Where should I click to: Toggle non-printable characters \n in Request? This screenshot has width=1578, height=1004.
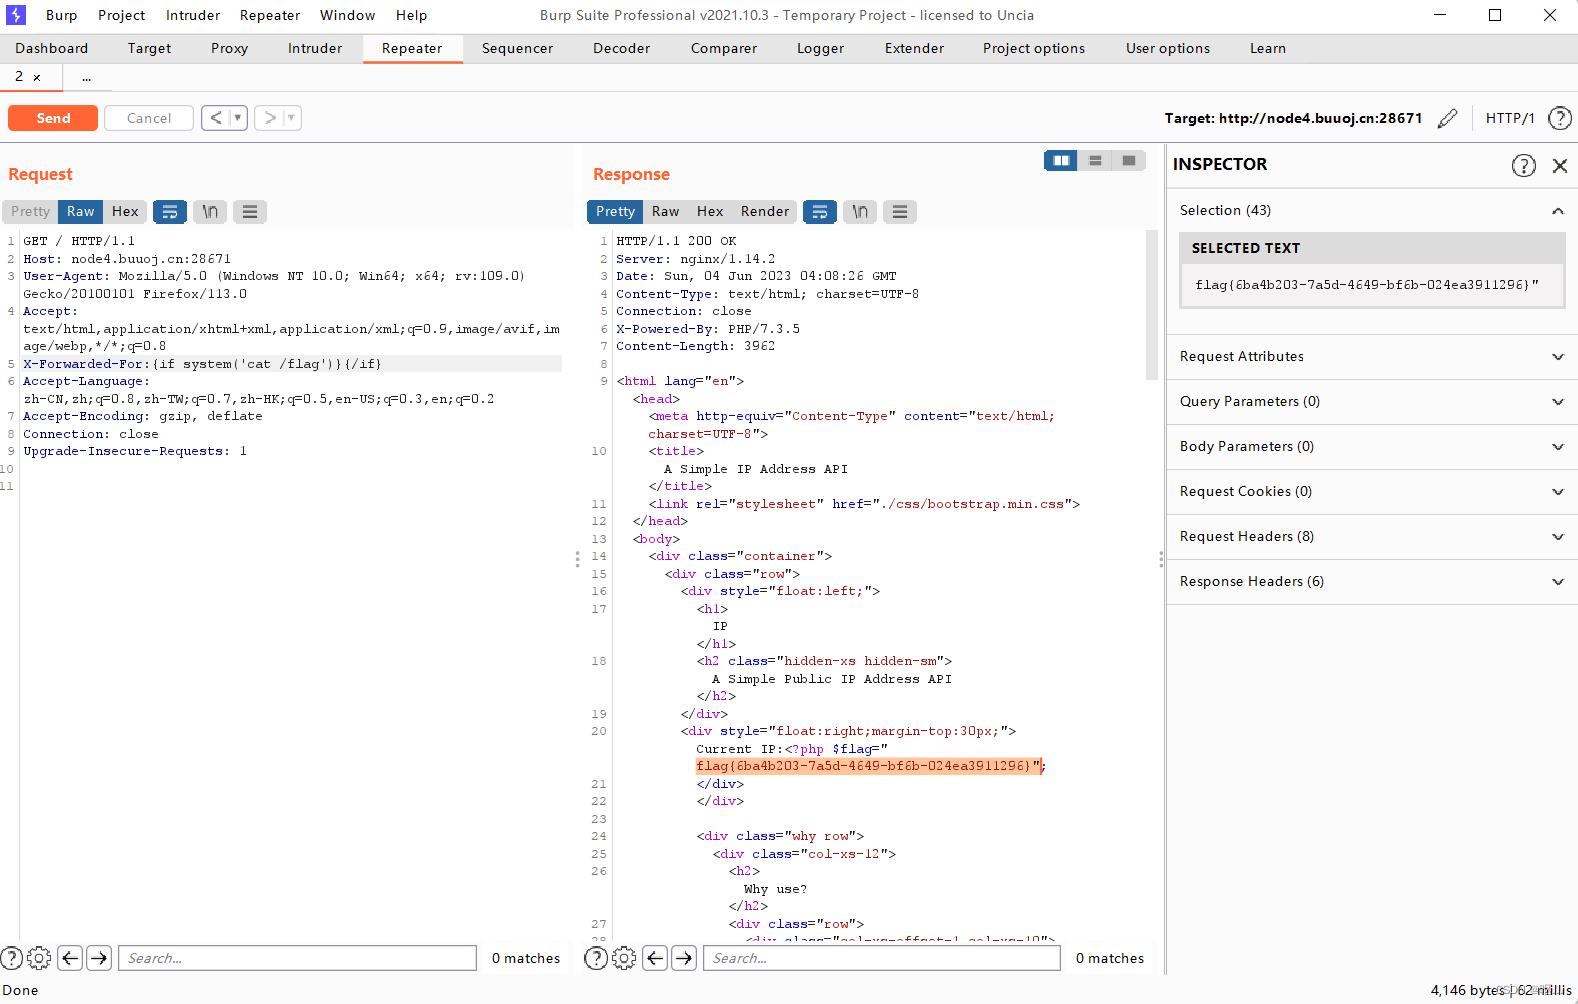(x=210, y=211)
